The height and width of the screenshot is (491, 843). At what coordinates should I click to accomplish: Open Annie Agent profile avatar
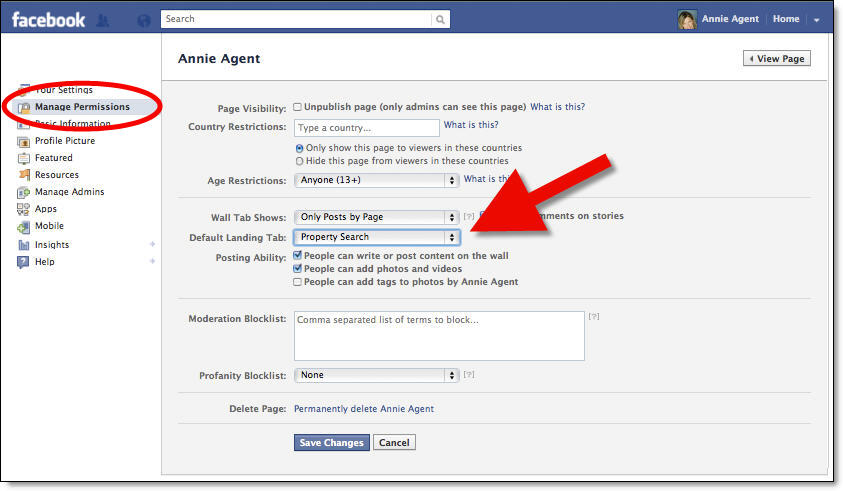click(x=687, y=19)
